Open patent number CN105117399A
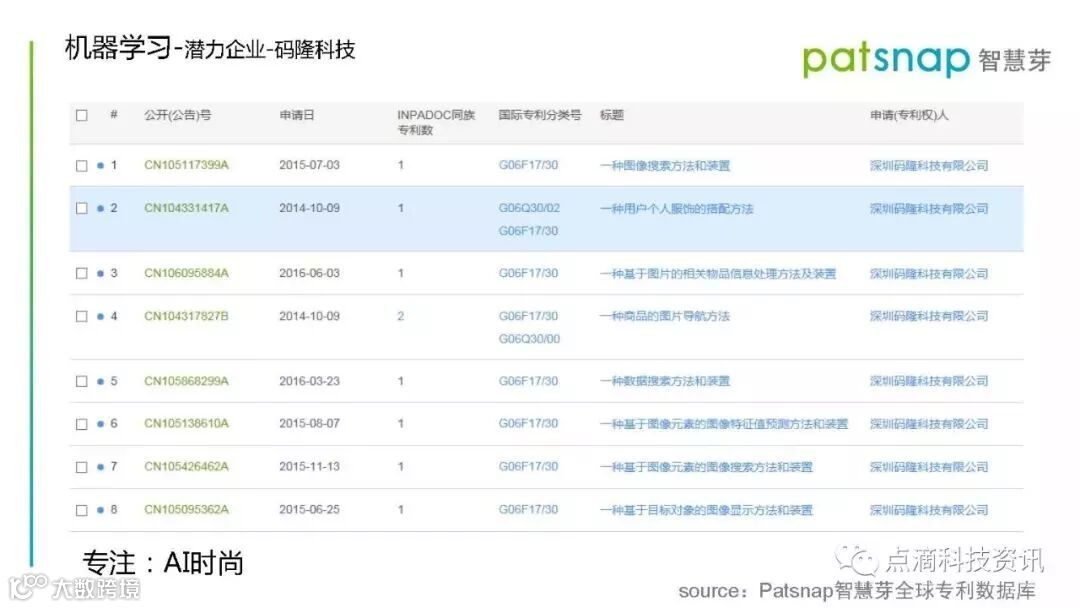The height and width of the screenshot is (608, 1080). coord(186,165)
